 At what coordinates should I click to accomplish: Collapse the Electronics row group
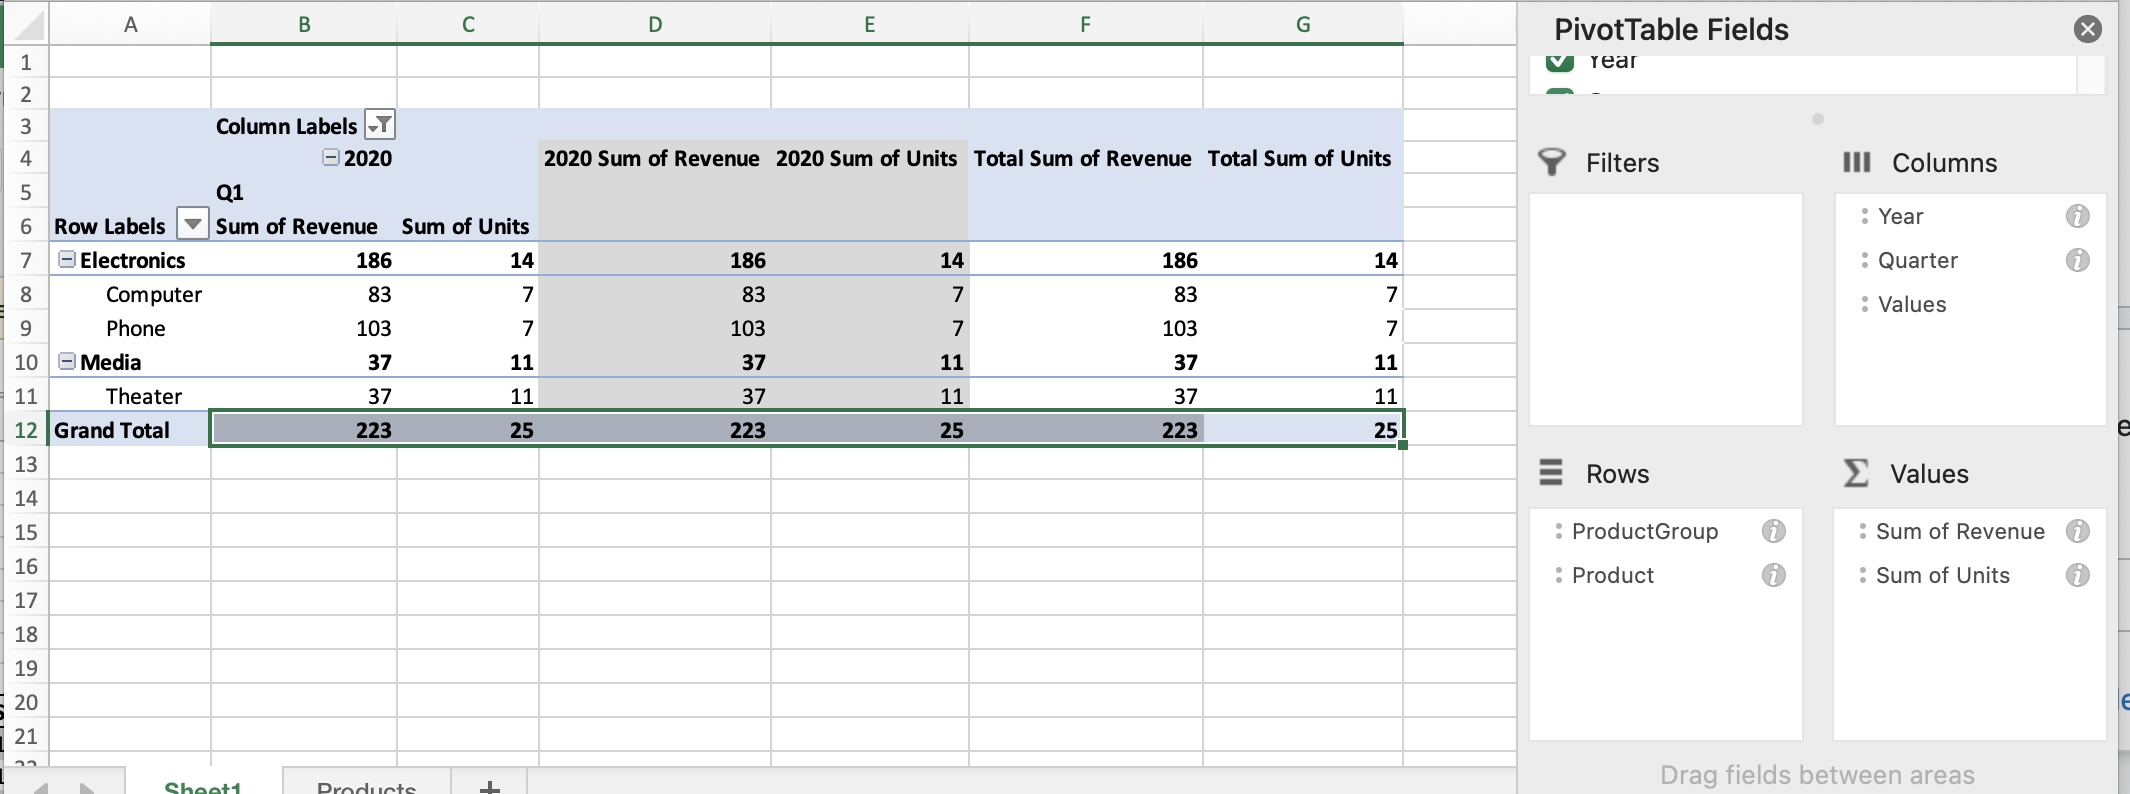click(67, 259)
